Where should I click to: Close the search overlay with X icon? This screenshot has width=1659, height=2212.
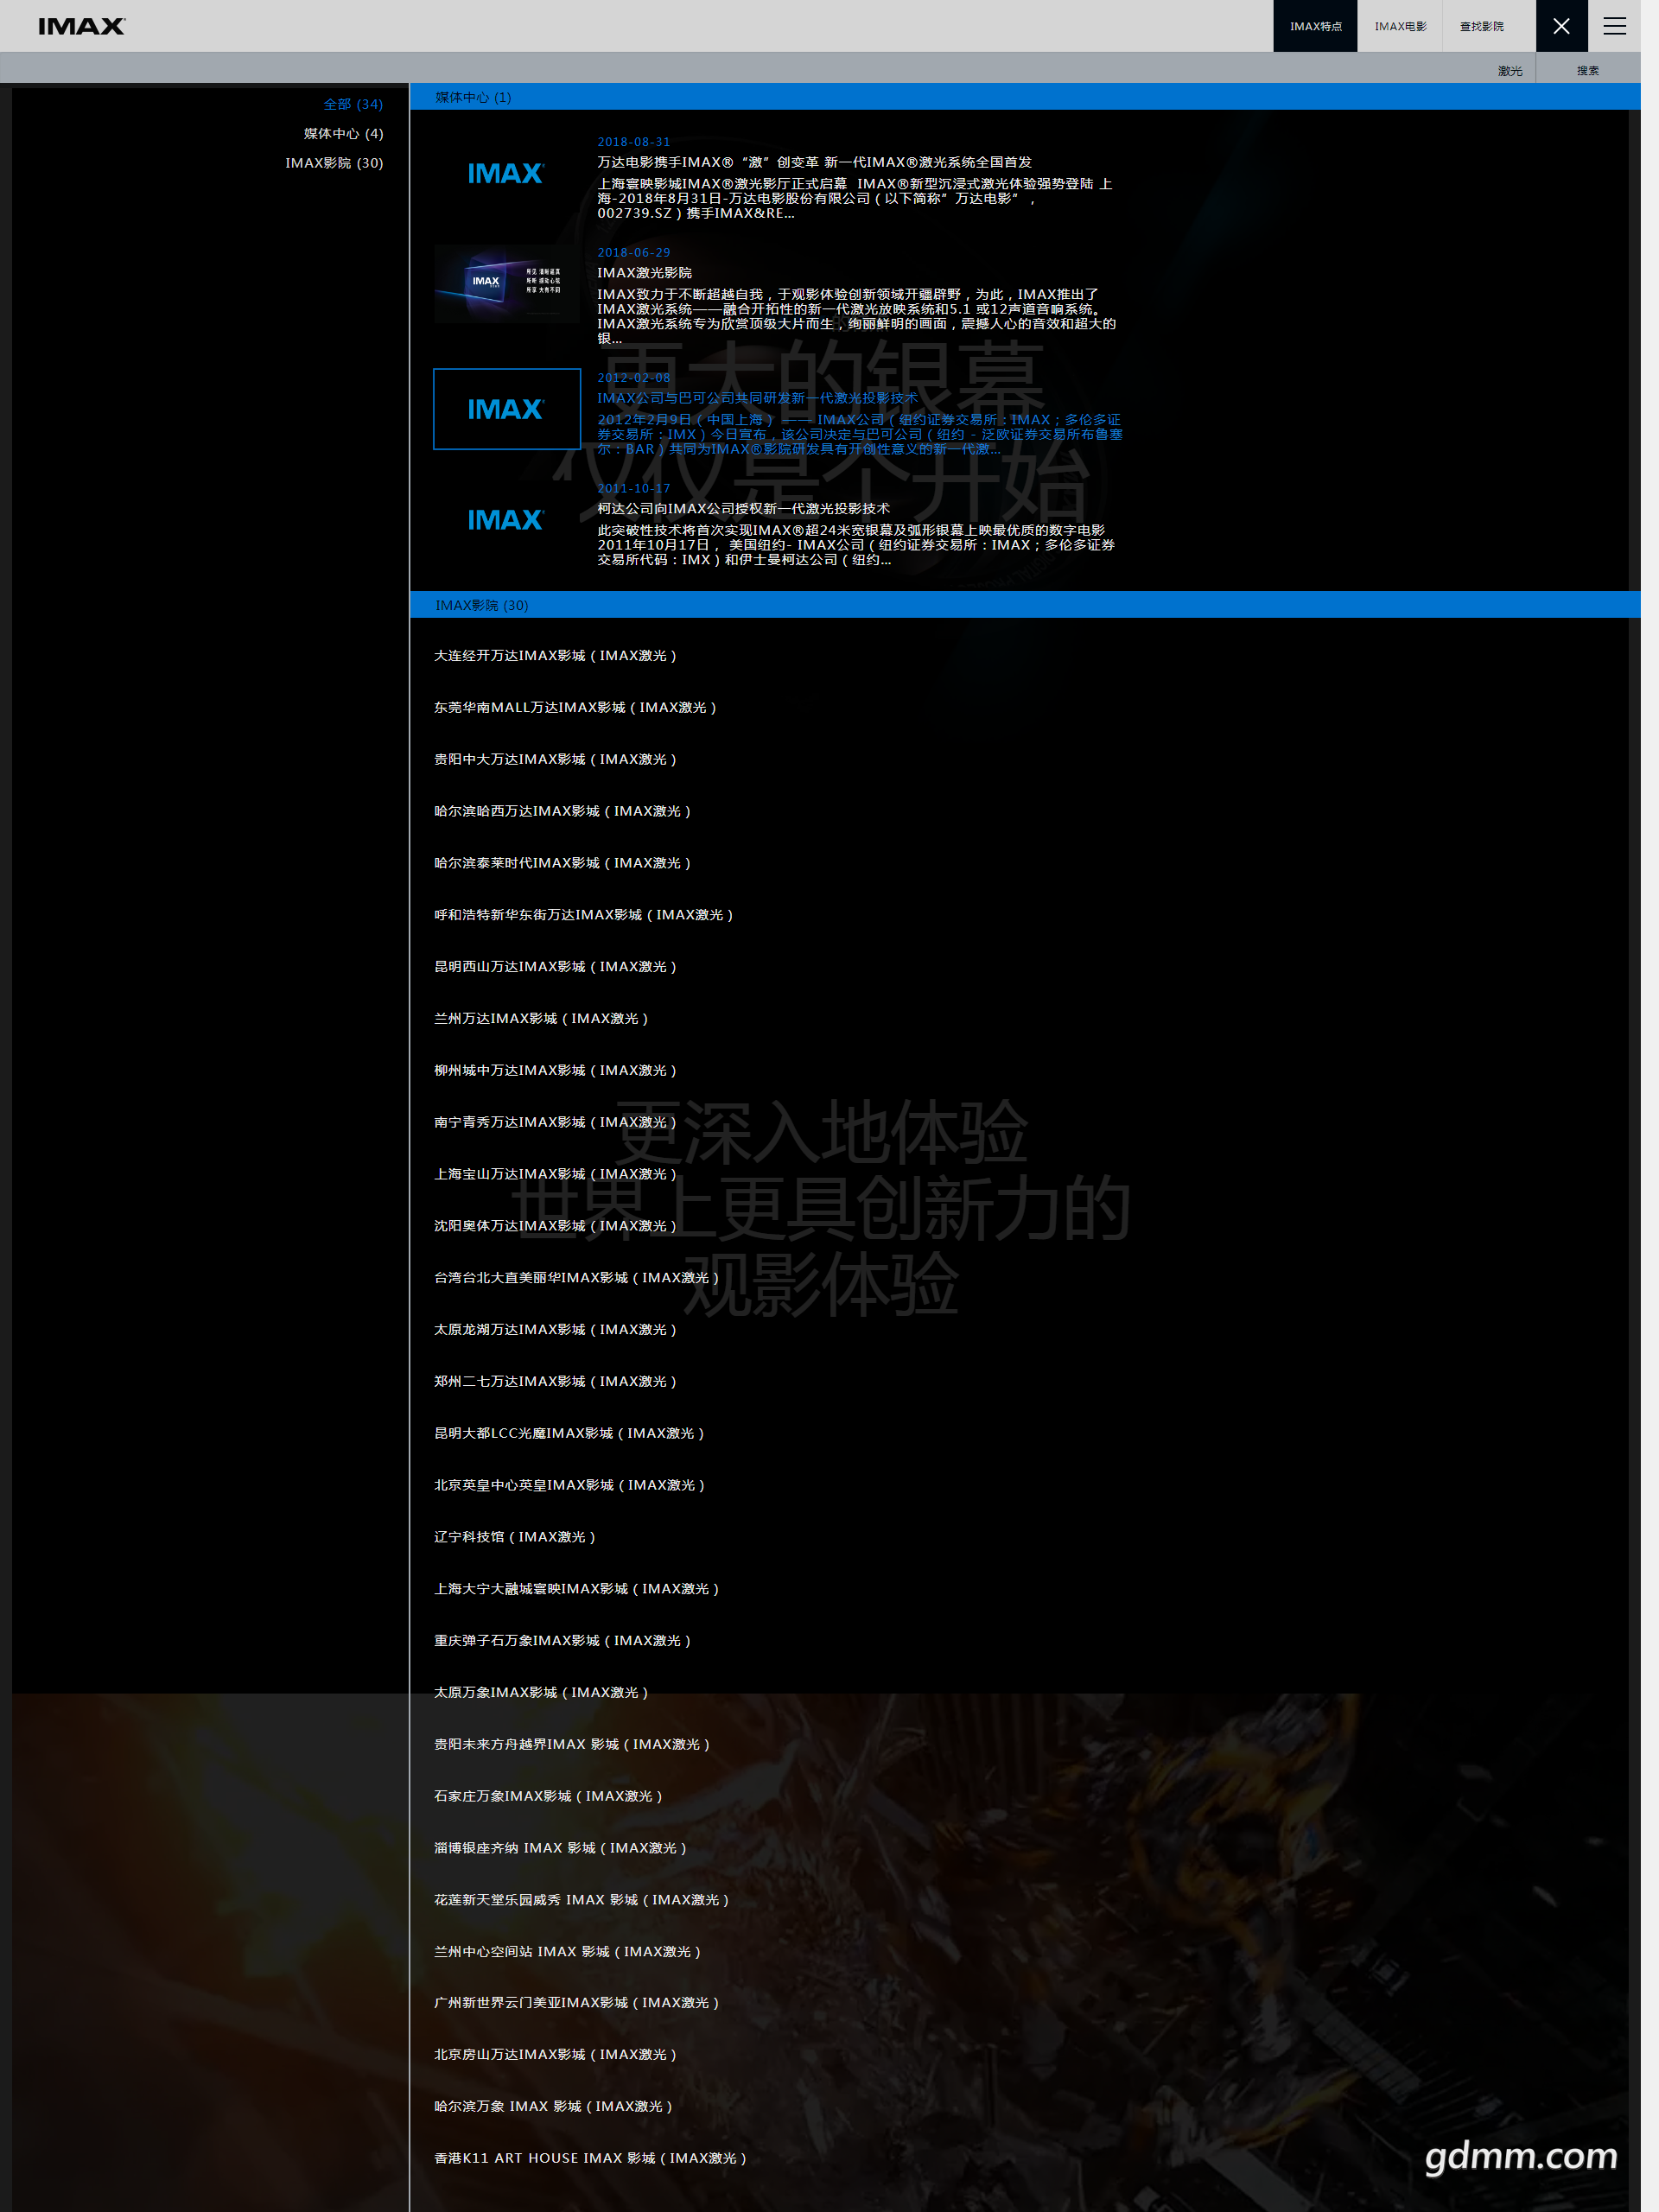(1561, 26)
